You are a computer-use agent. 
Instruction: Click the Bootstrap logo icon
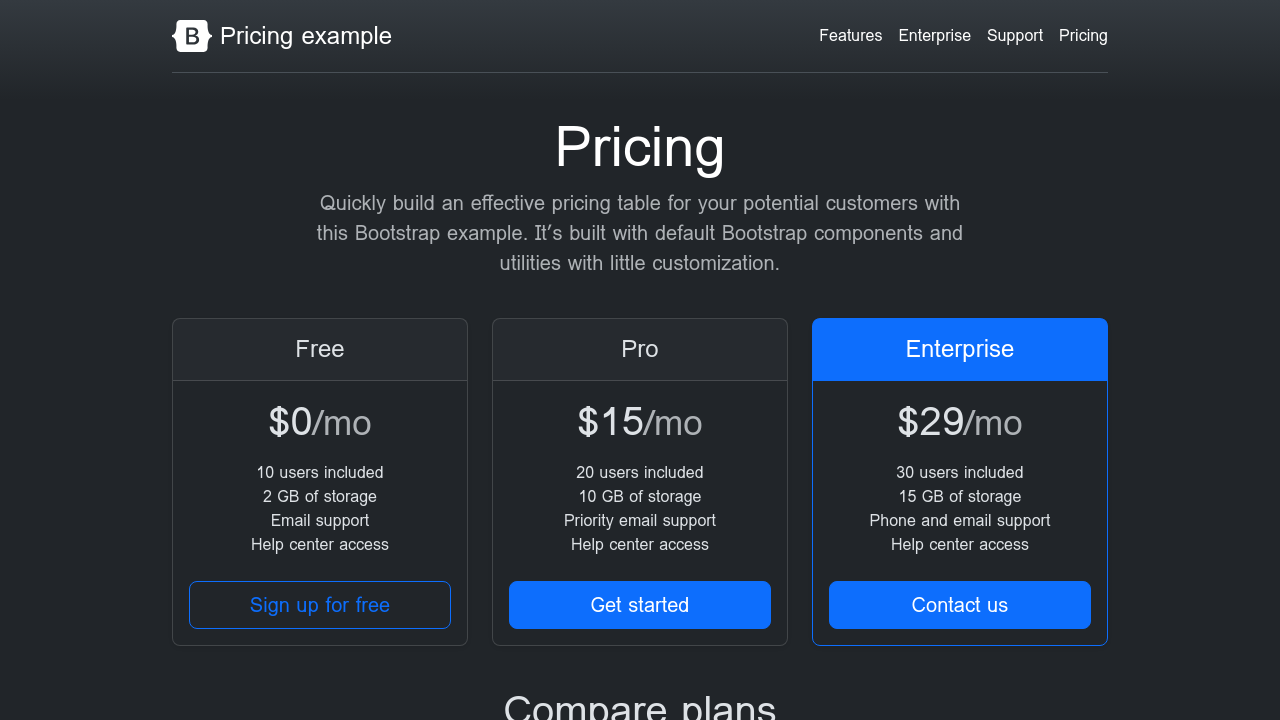point(192,36)
